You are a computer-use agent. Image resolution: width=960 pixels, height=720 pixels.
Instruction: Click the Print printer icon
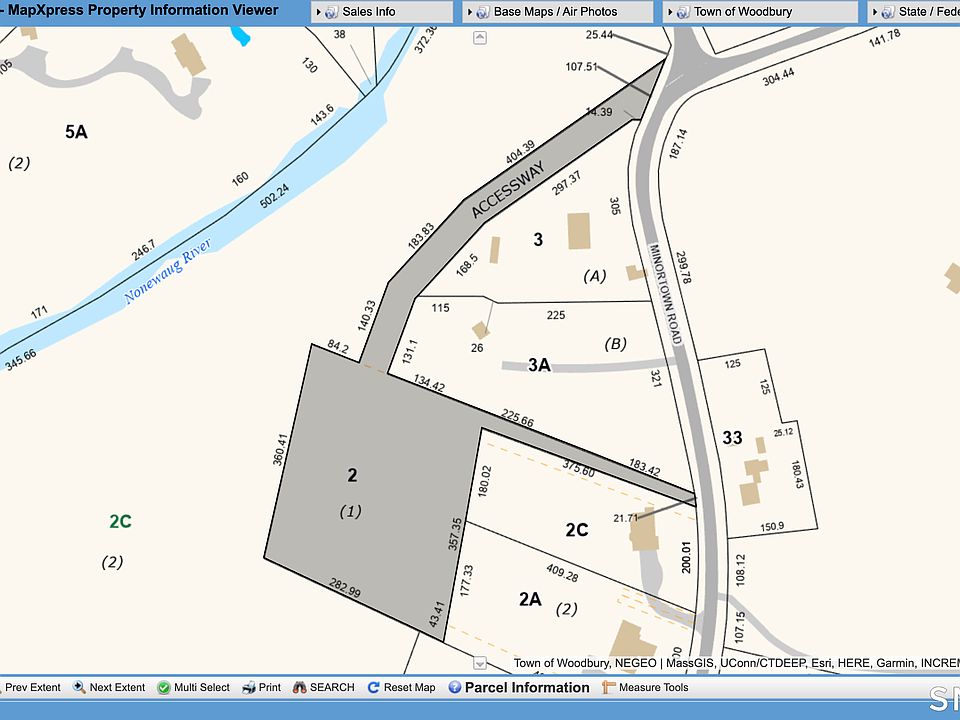pos(249,688)
